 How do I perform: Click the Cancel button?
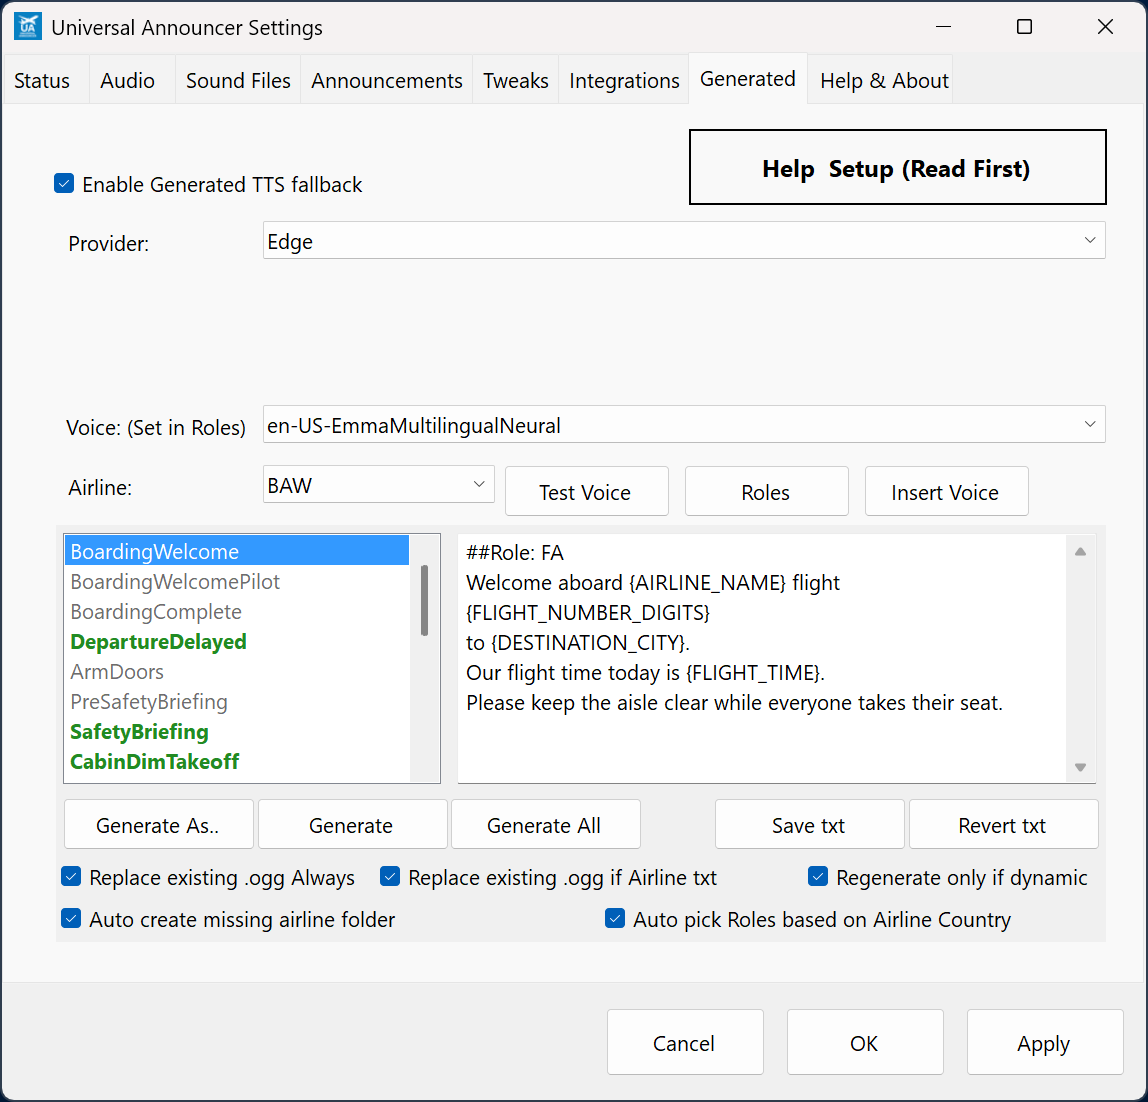tap(685, 1042)
